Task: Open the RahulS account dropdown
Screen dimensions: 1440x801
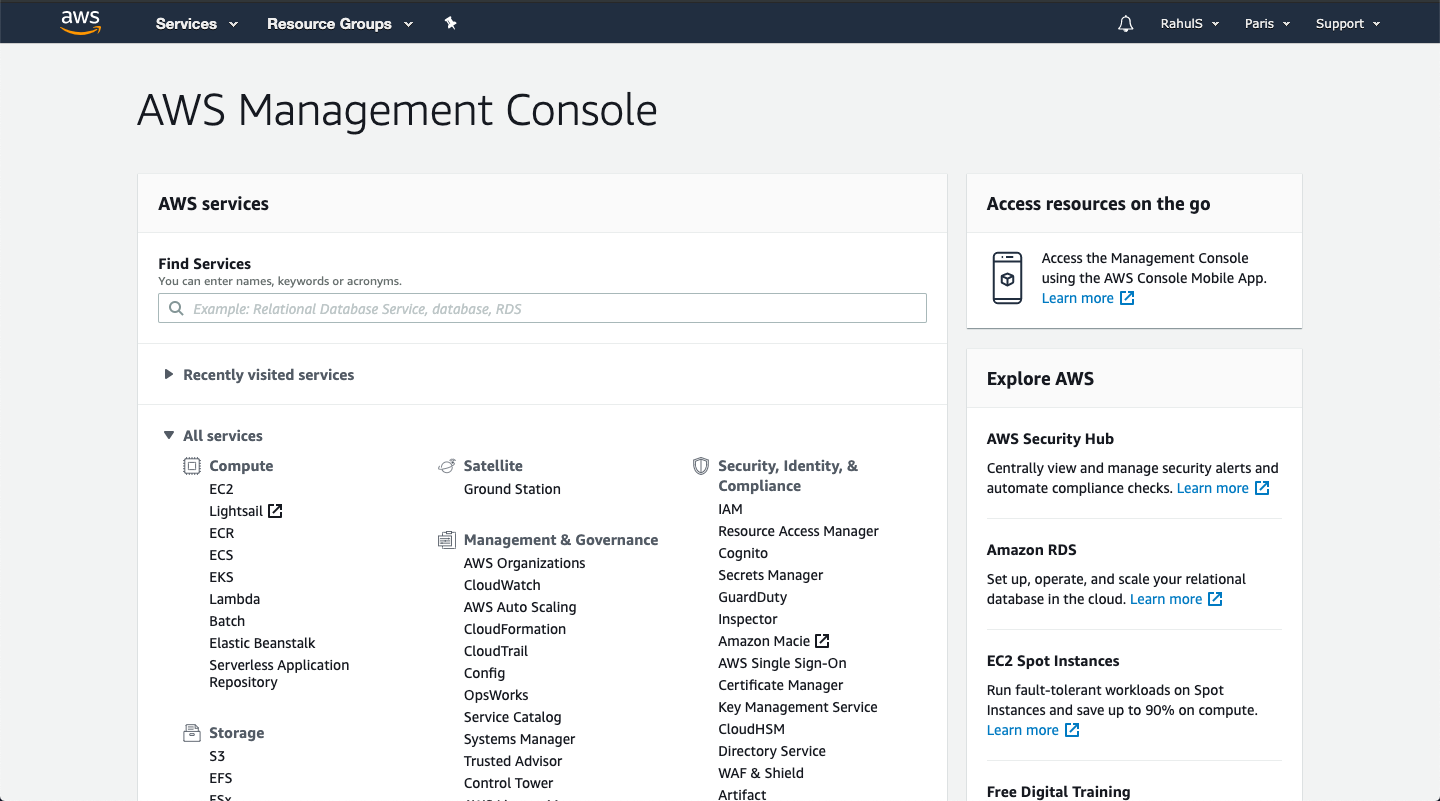Action: coord(1189,24)
